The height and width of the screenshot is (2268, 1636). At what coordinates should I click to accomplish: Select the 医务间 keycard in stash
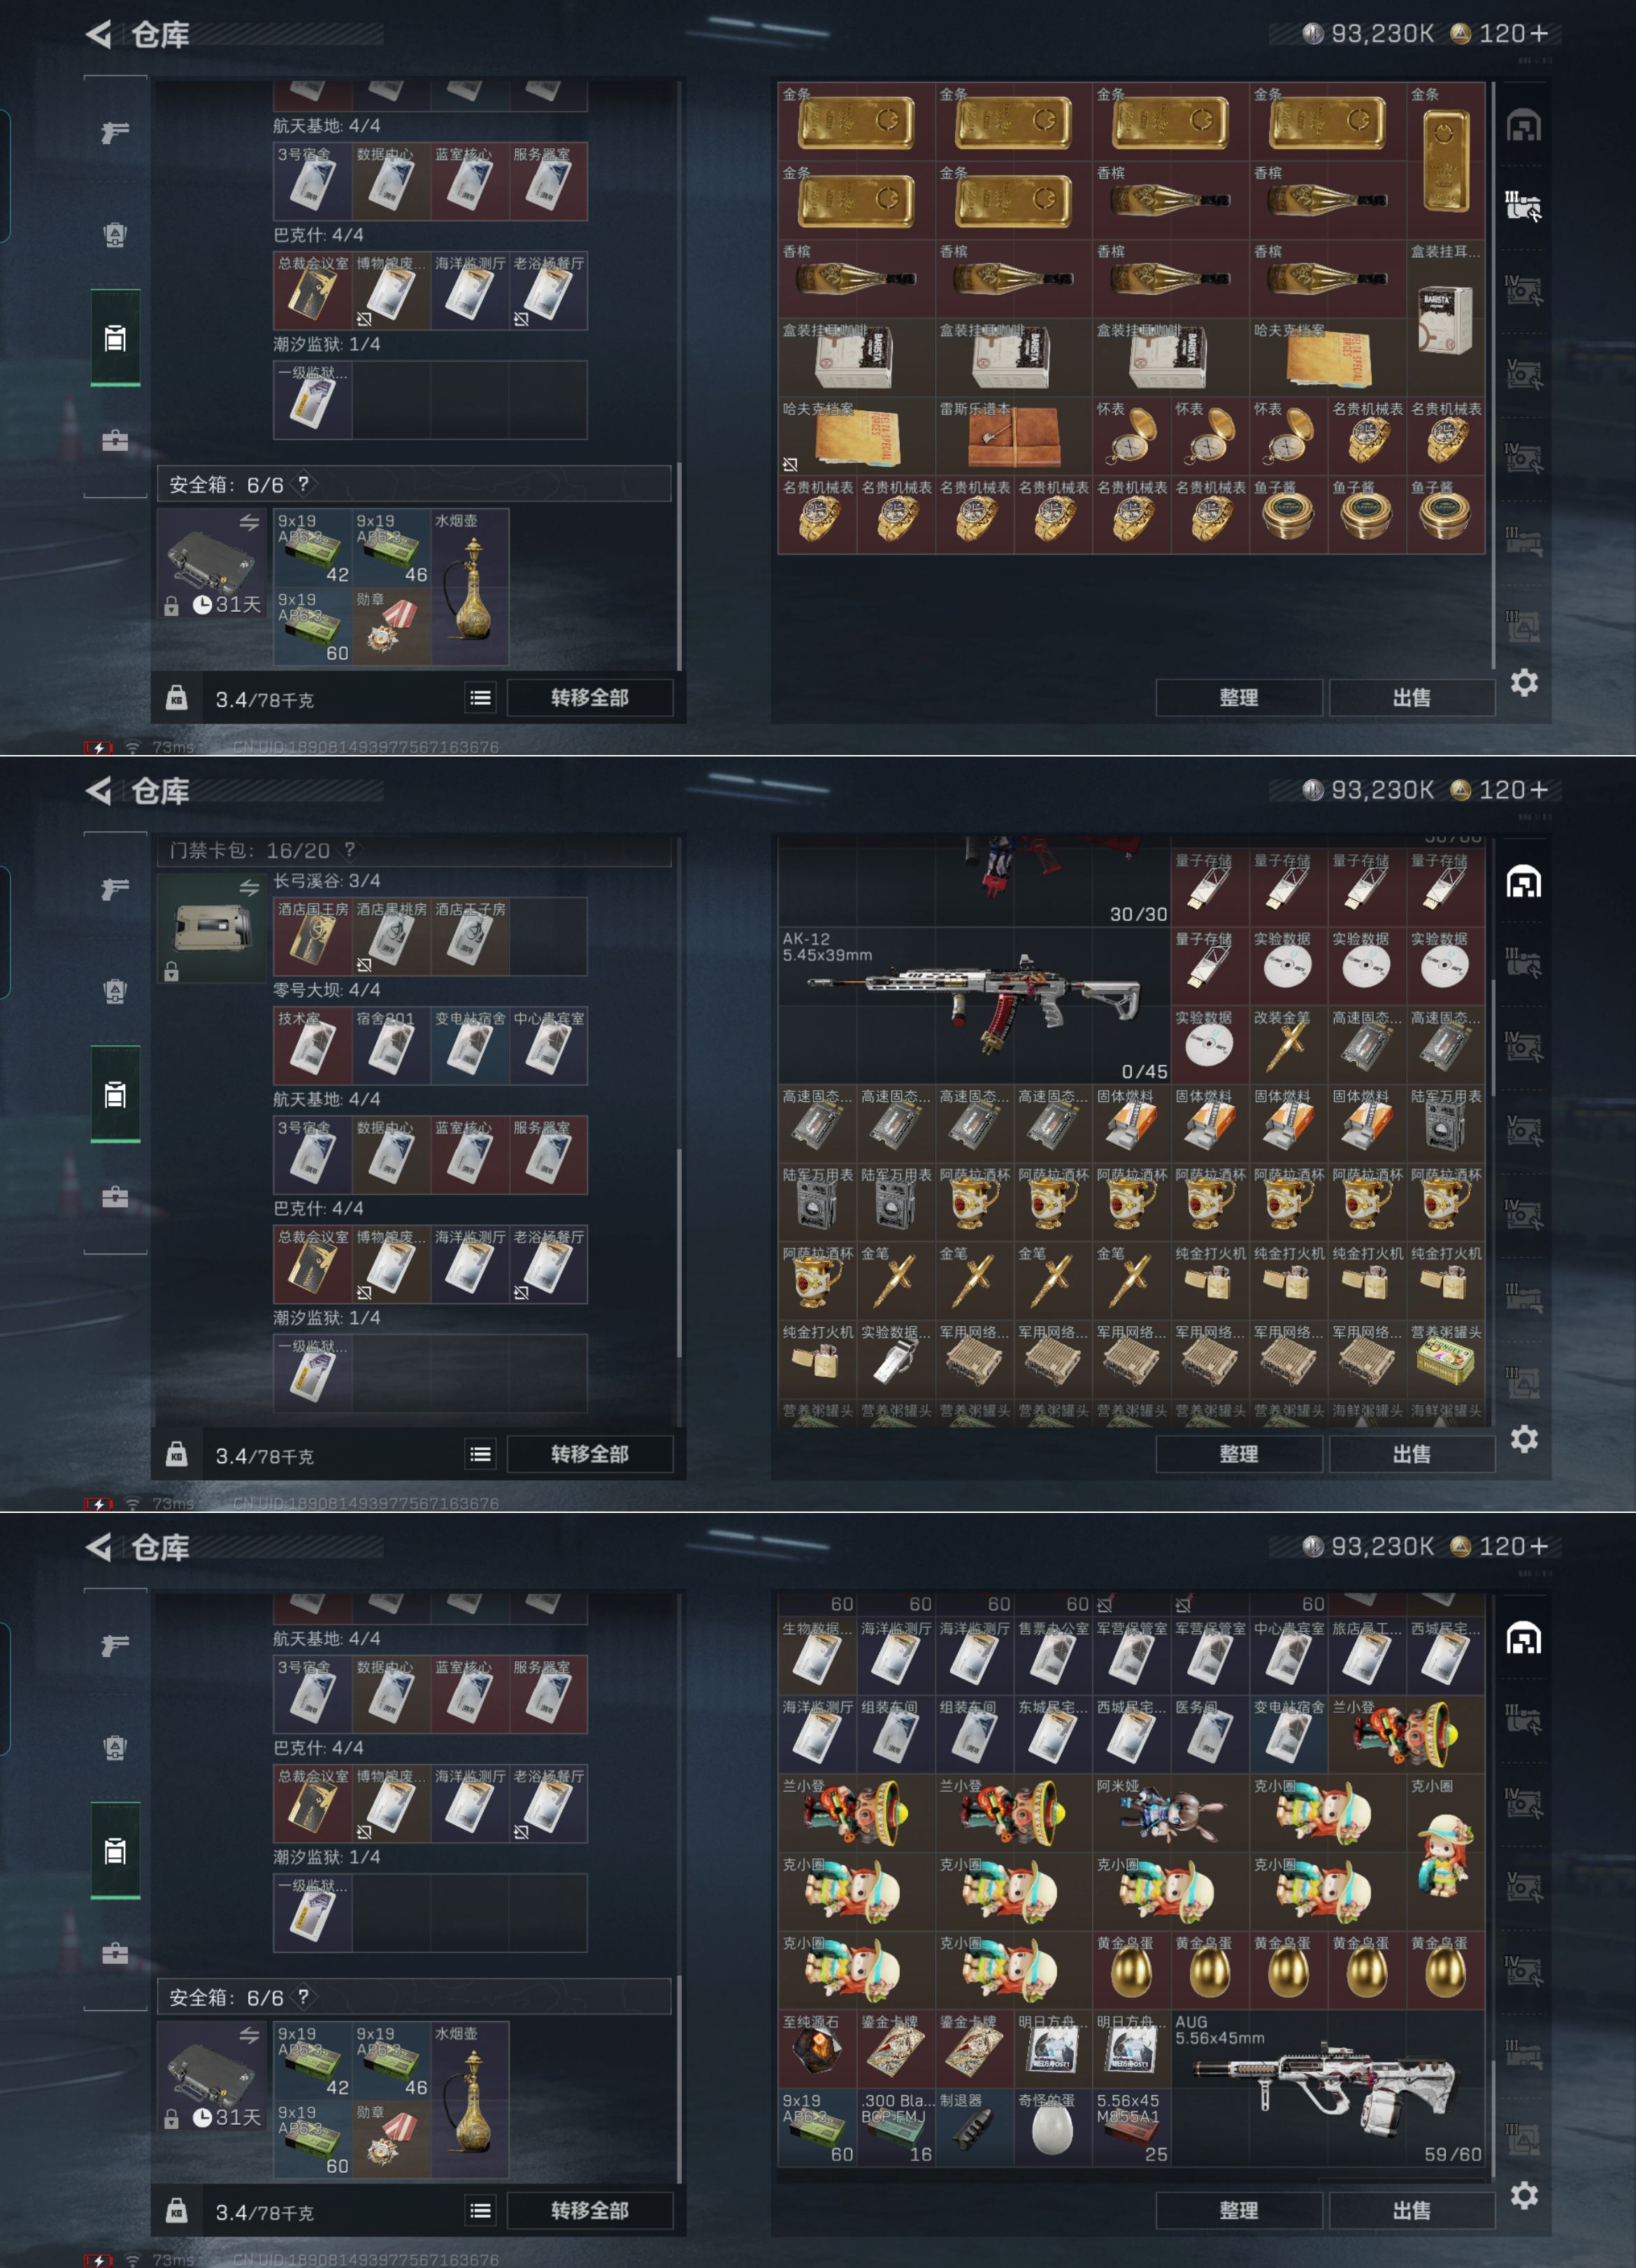1209,1736
